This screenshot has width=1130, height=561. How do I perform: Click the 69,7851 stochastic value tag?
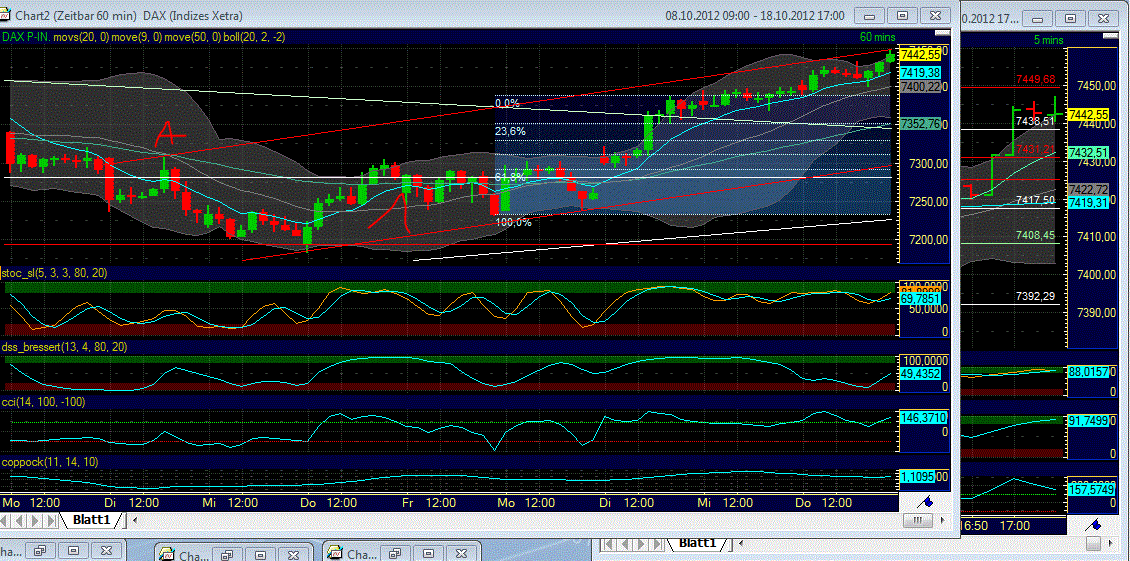coord(920,299)
